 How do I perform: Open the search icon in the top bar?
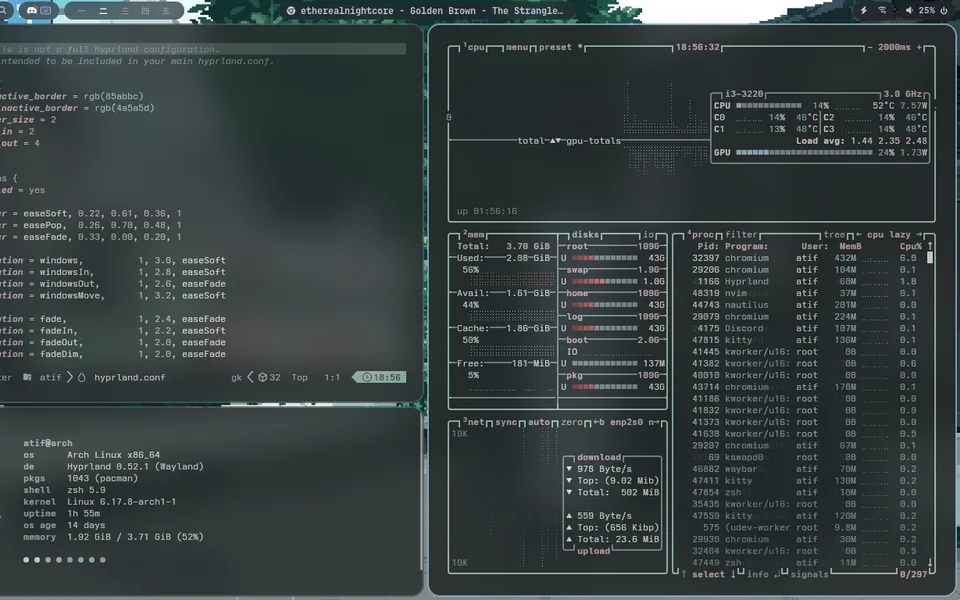pyautogui.click(x=3, y=10)
